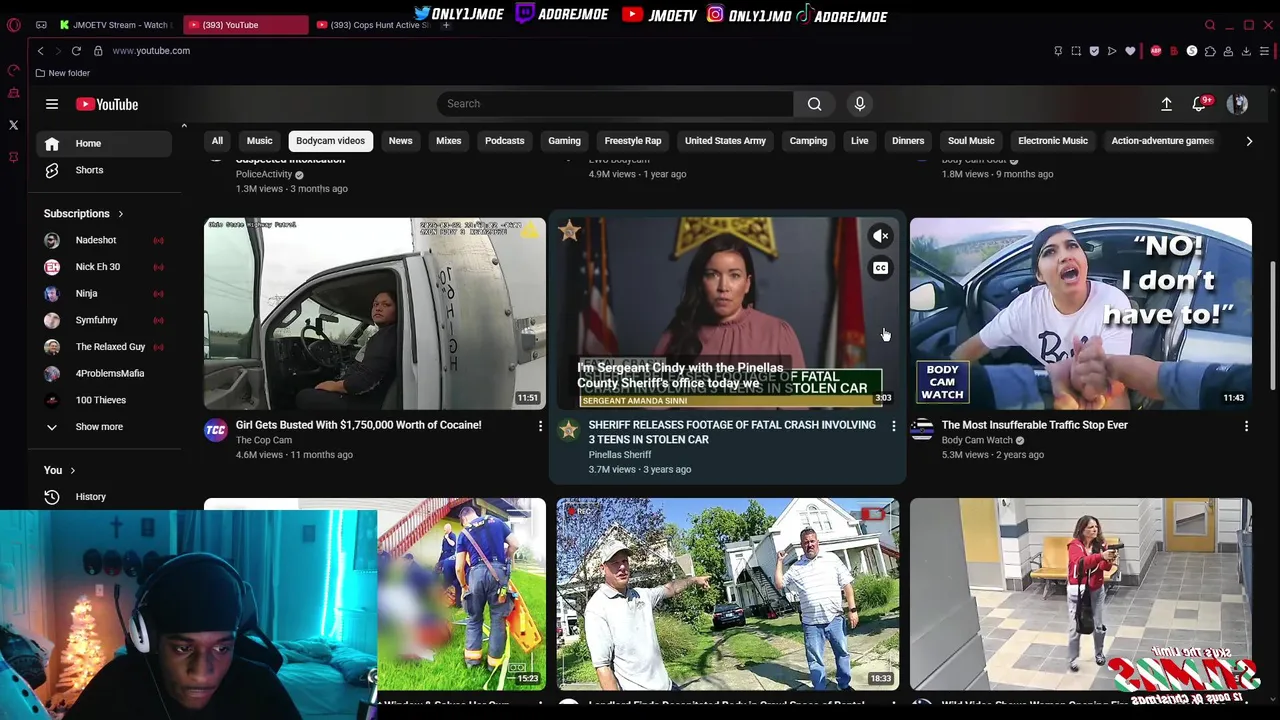Select the Freestyle Rap chip
Viewport: 1280px width, 720px height.
pyautogui.click(x=633, y=141)
